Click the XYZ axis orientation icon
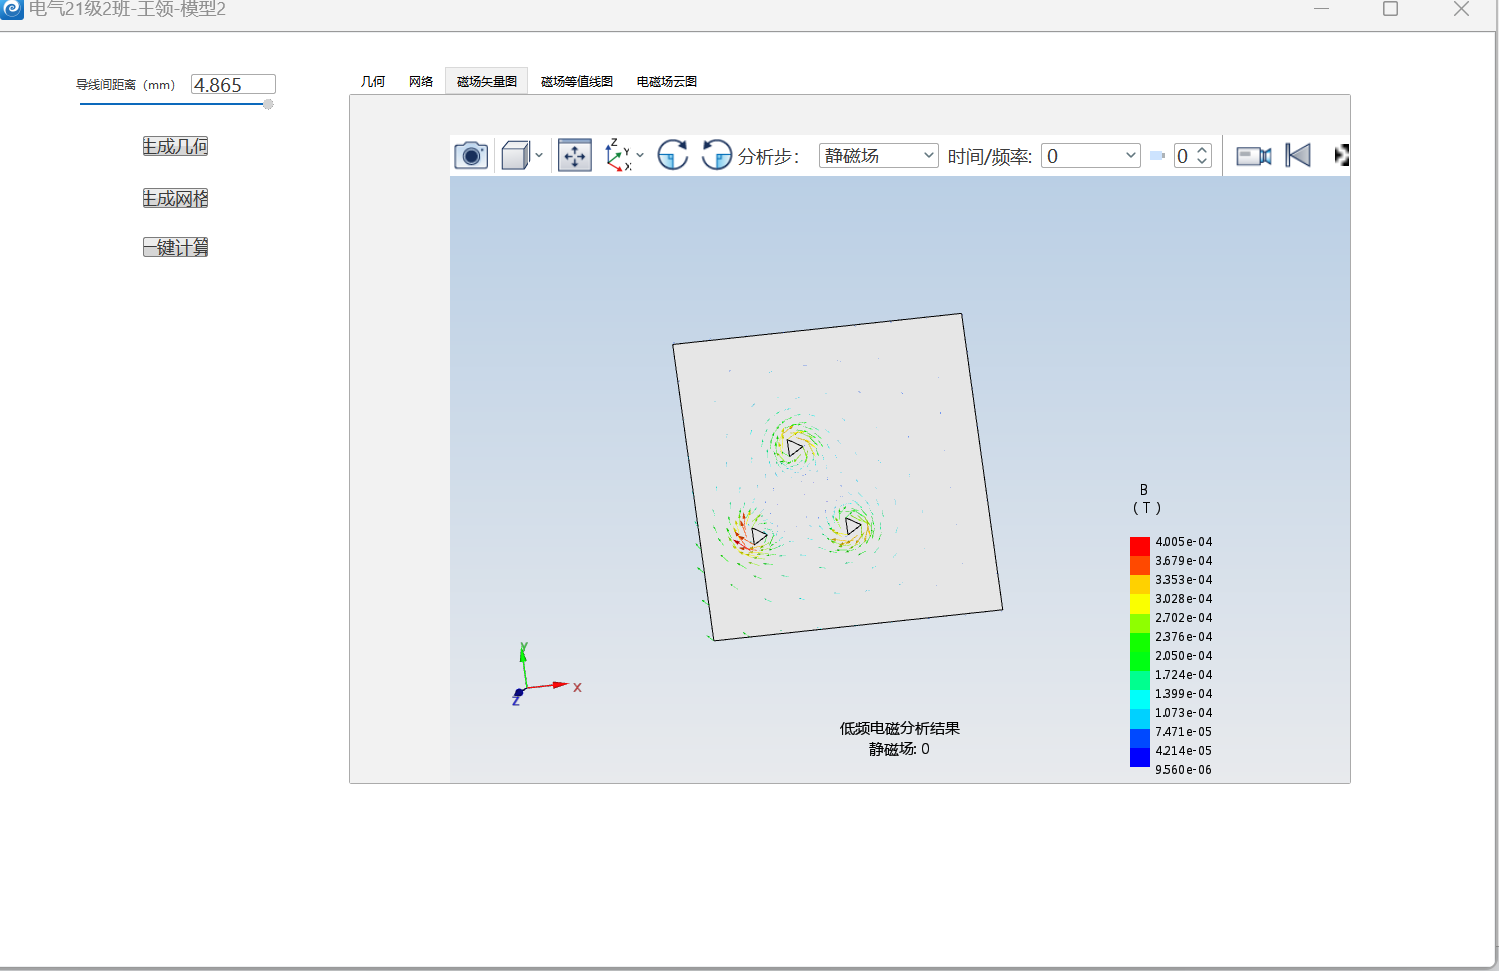 618,155
